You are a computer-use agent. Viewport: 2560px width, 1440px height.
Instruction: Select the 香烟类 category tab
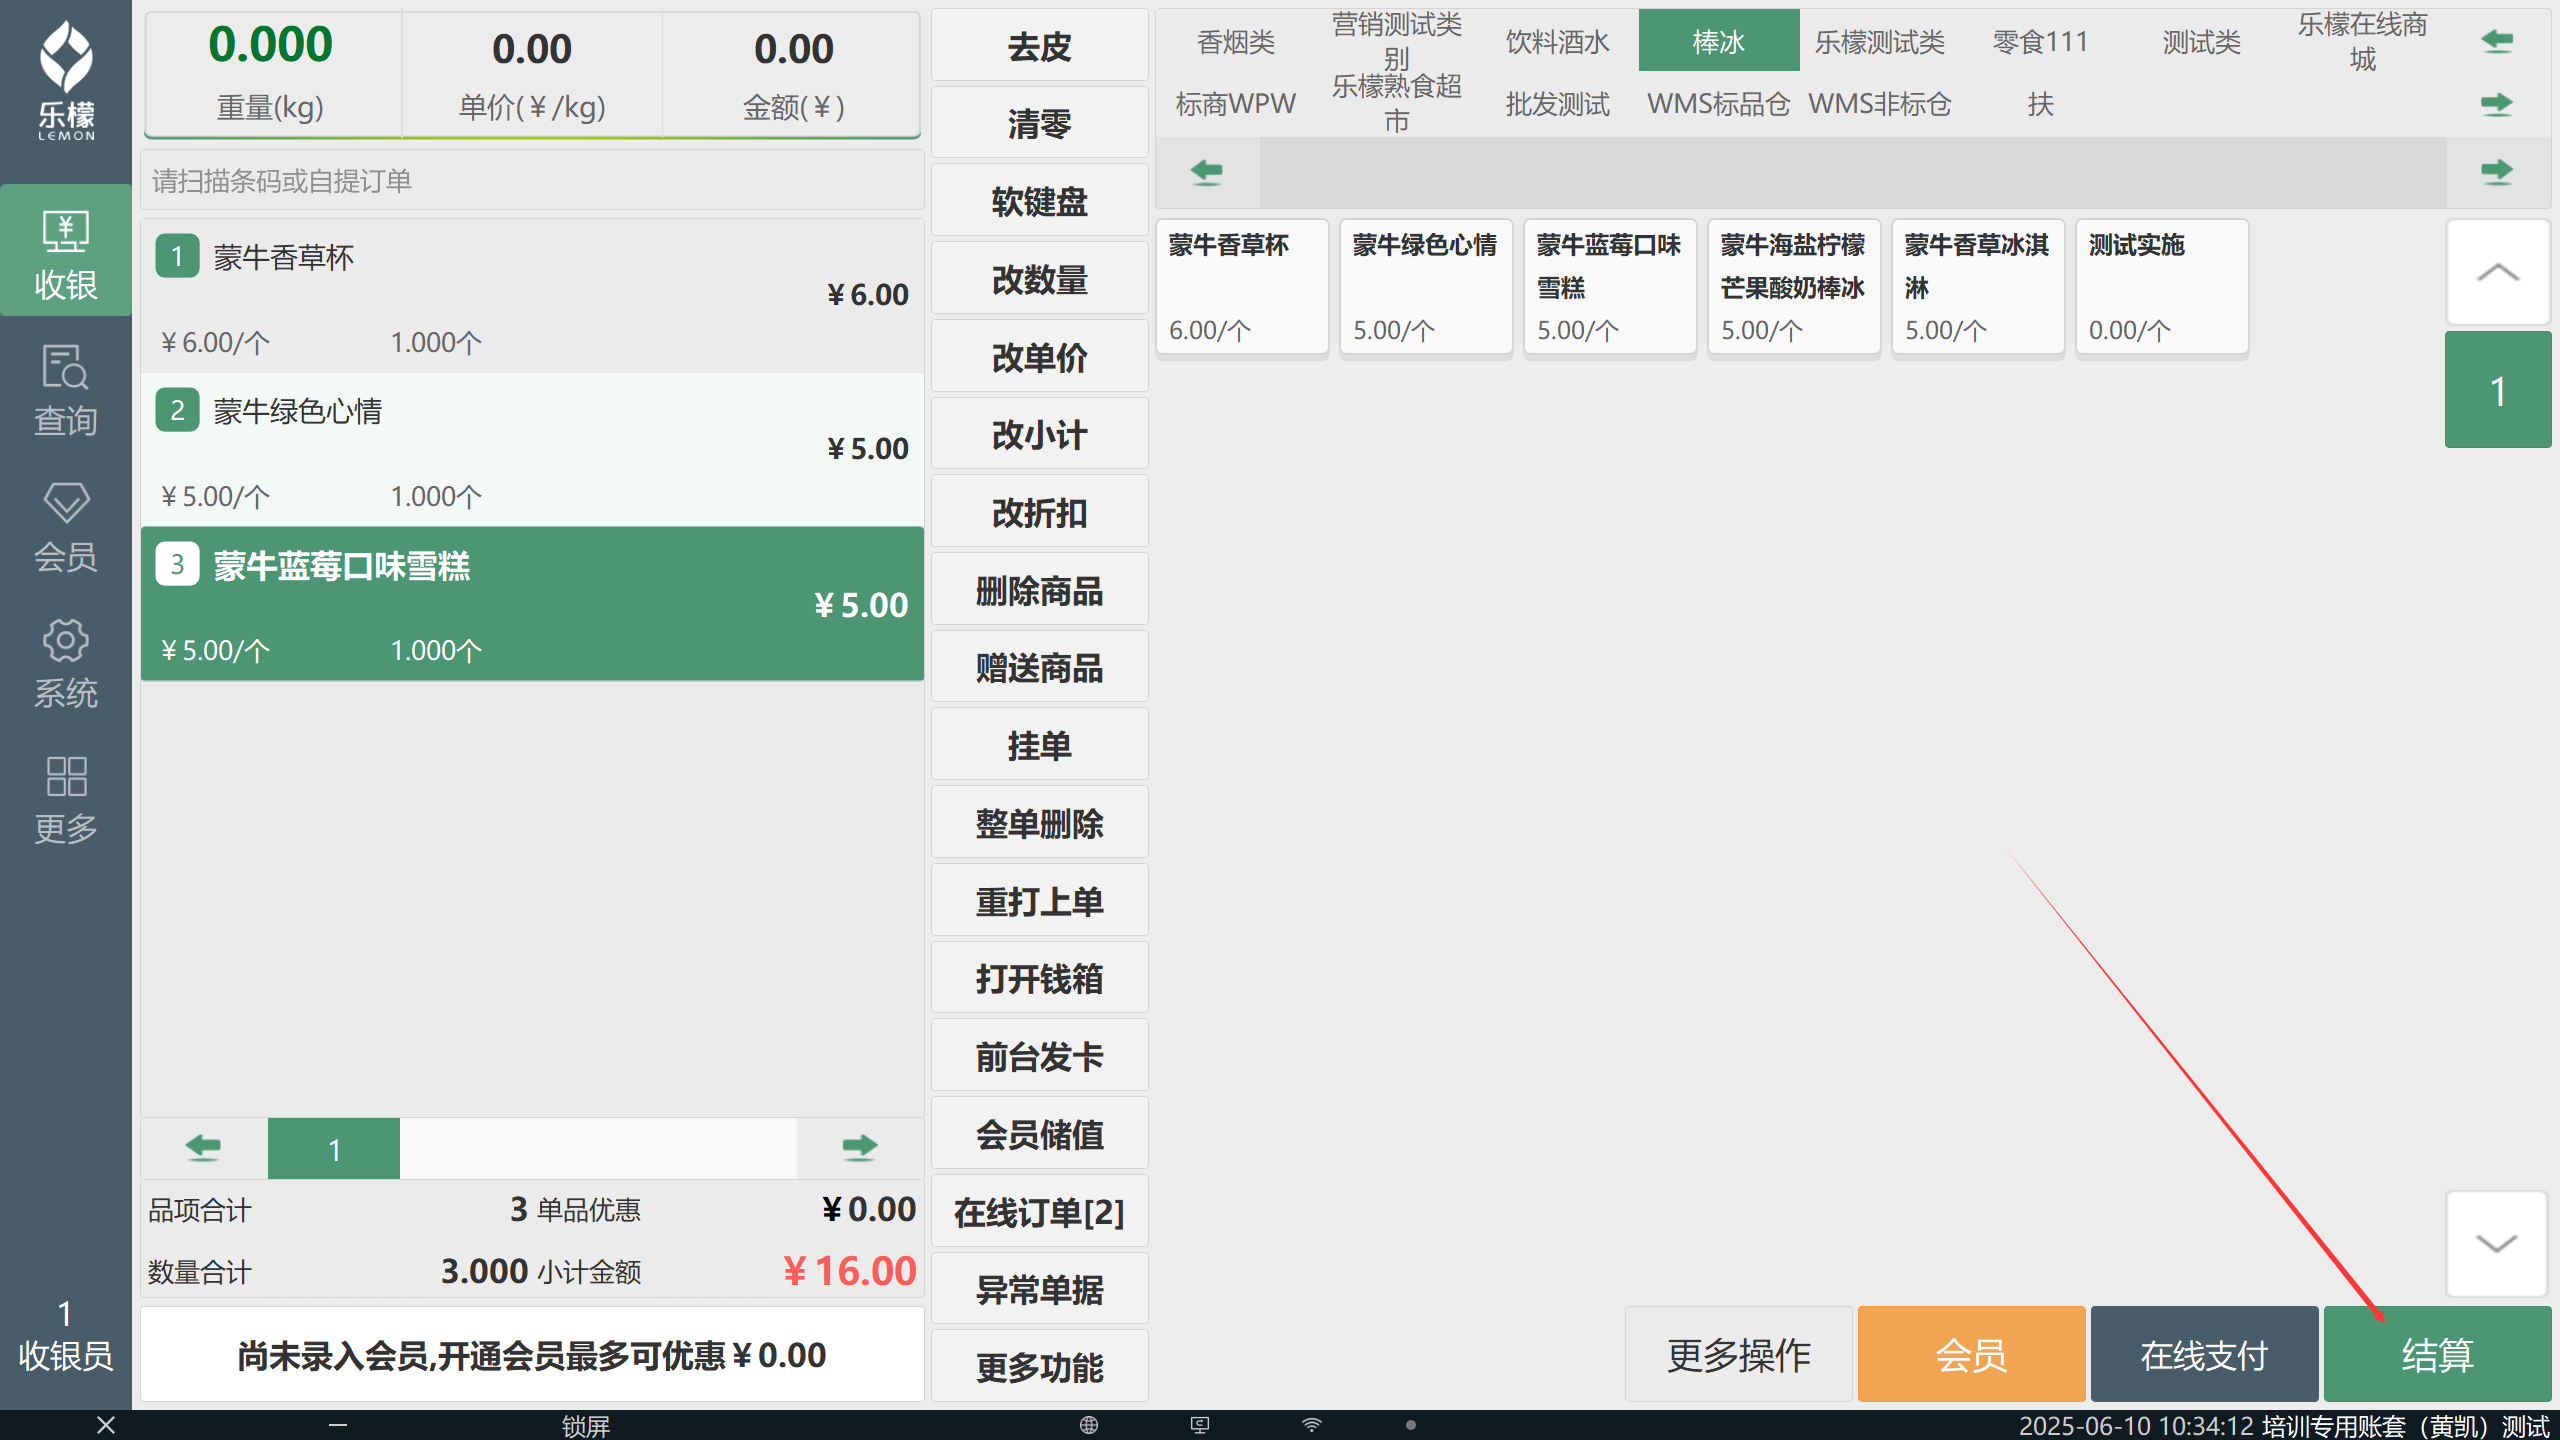coord(1236,42)
